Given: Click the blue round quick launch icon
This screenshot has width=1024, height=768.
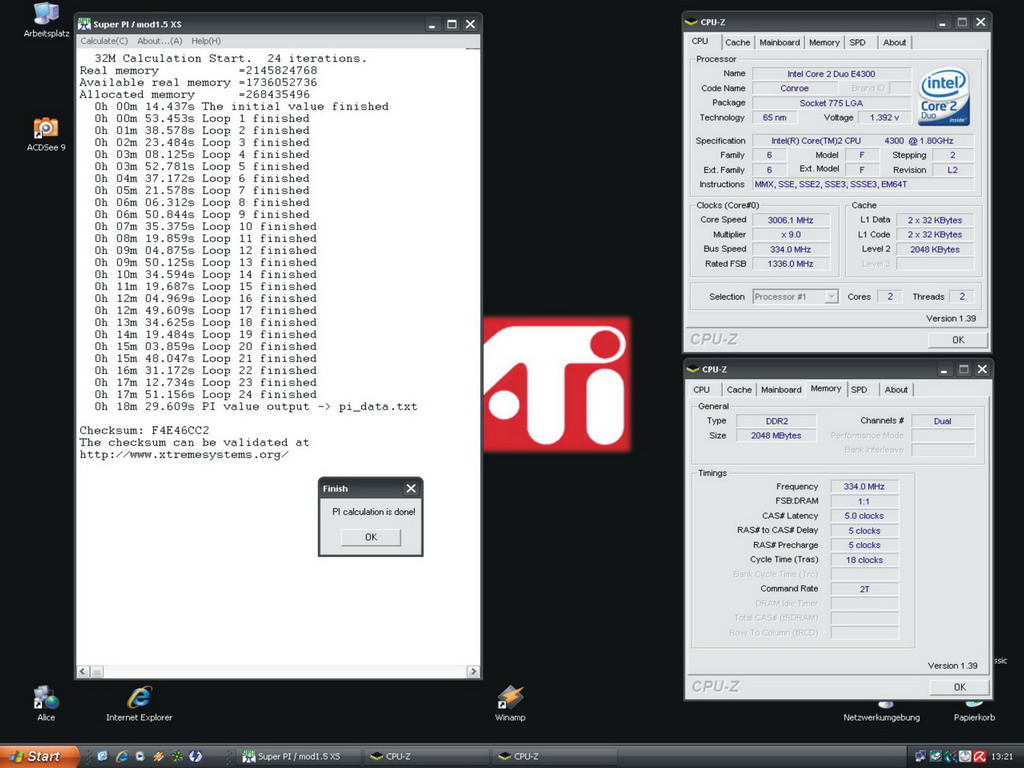Looking at the screenshot, I should coord(195,756).
